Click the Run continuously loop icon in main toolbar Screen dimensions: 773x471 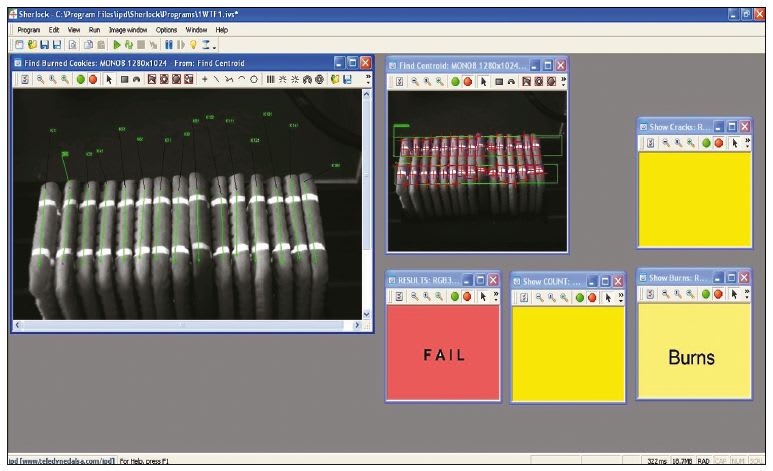[x=129, y=45]
